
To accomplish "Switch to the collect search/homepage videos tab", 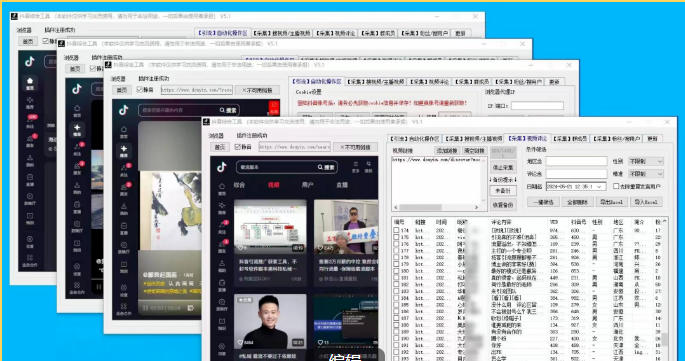I will [474, 139].
